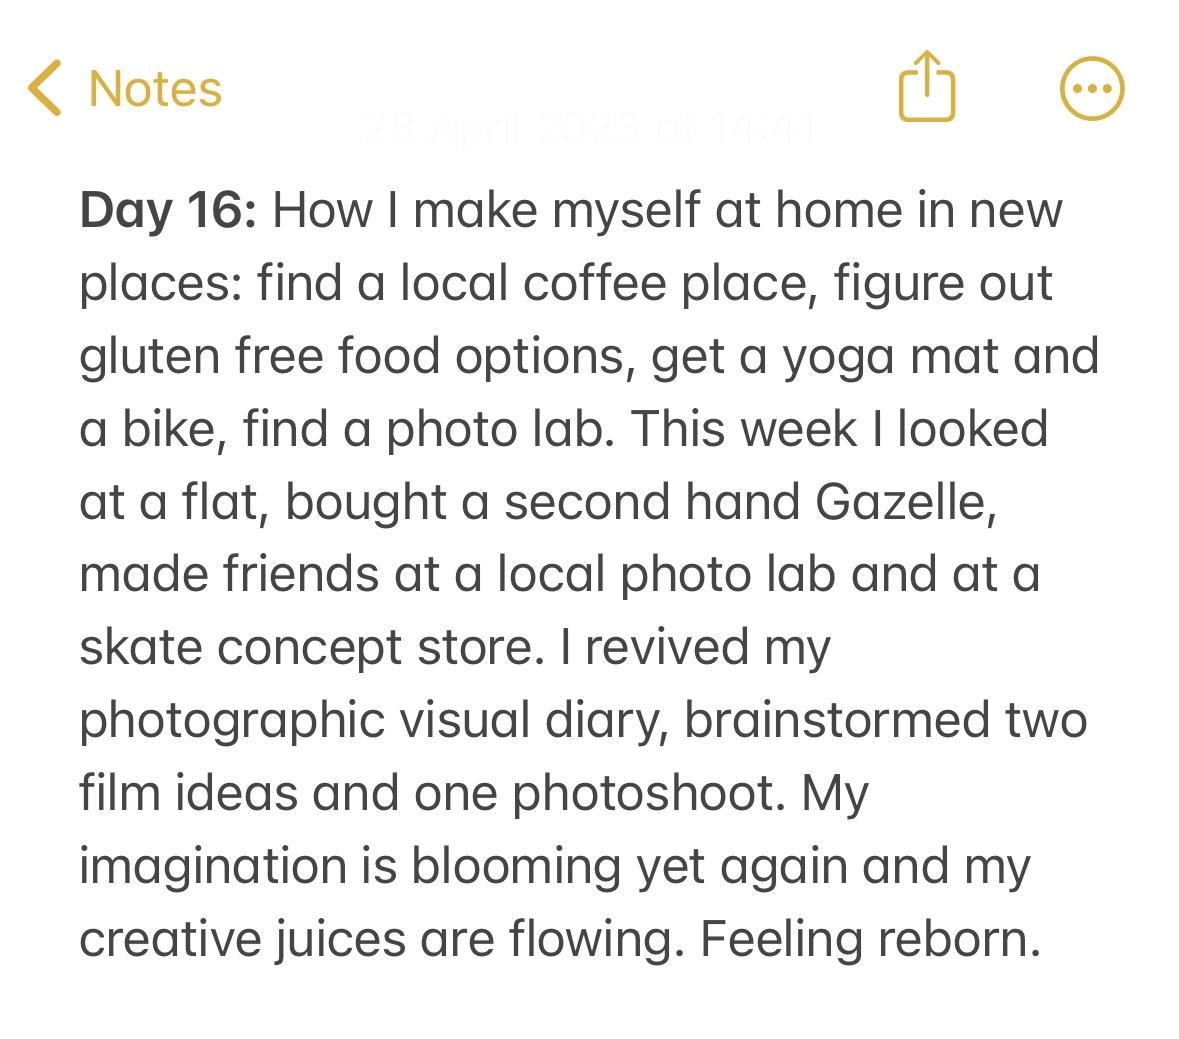This screenshot has height=1039, width=1179.
Task: Open the more options ellipsis menu
Action: (x=1091, y=89)
